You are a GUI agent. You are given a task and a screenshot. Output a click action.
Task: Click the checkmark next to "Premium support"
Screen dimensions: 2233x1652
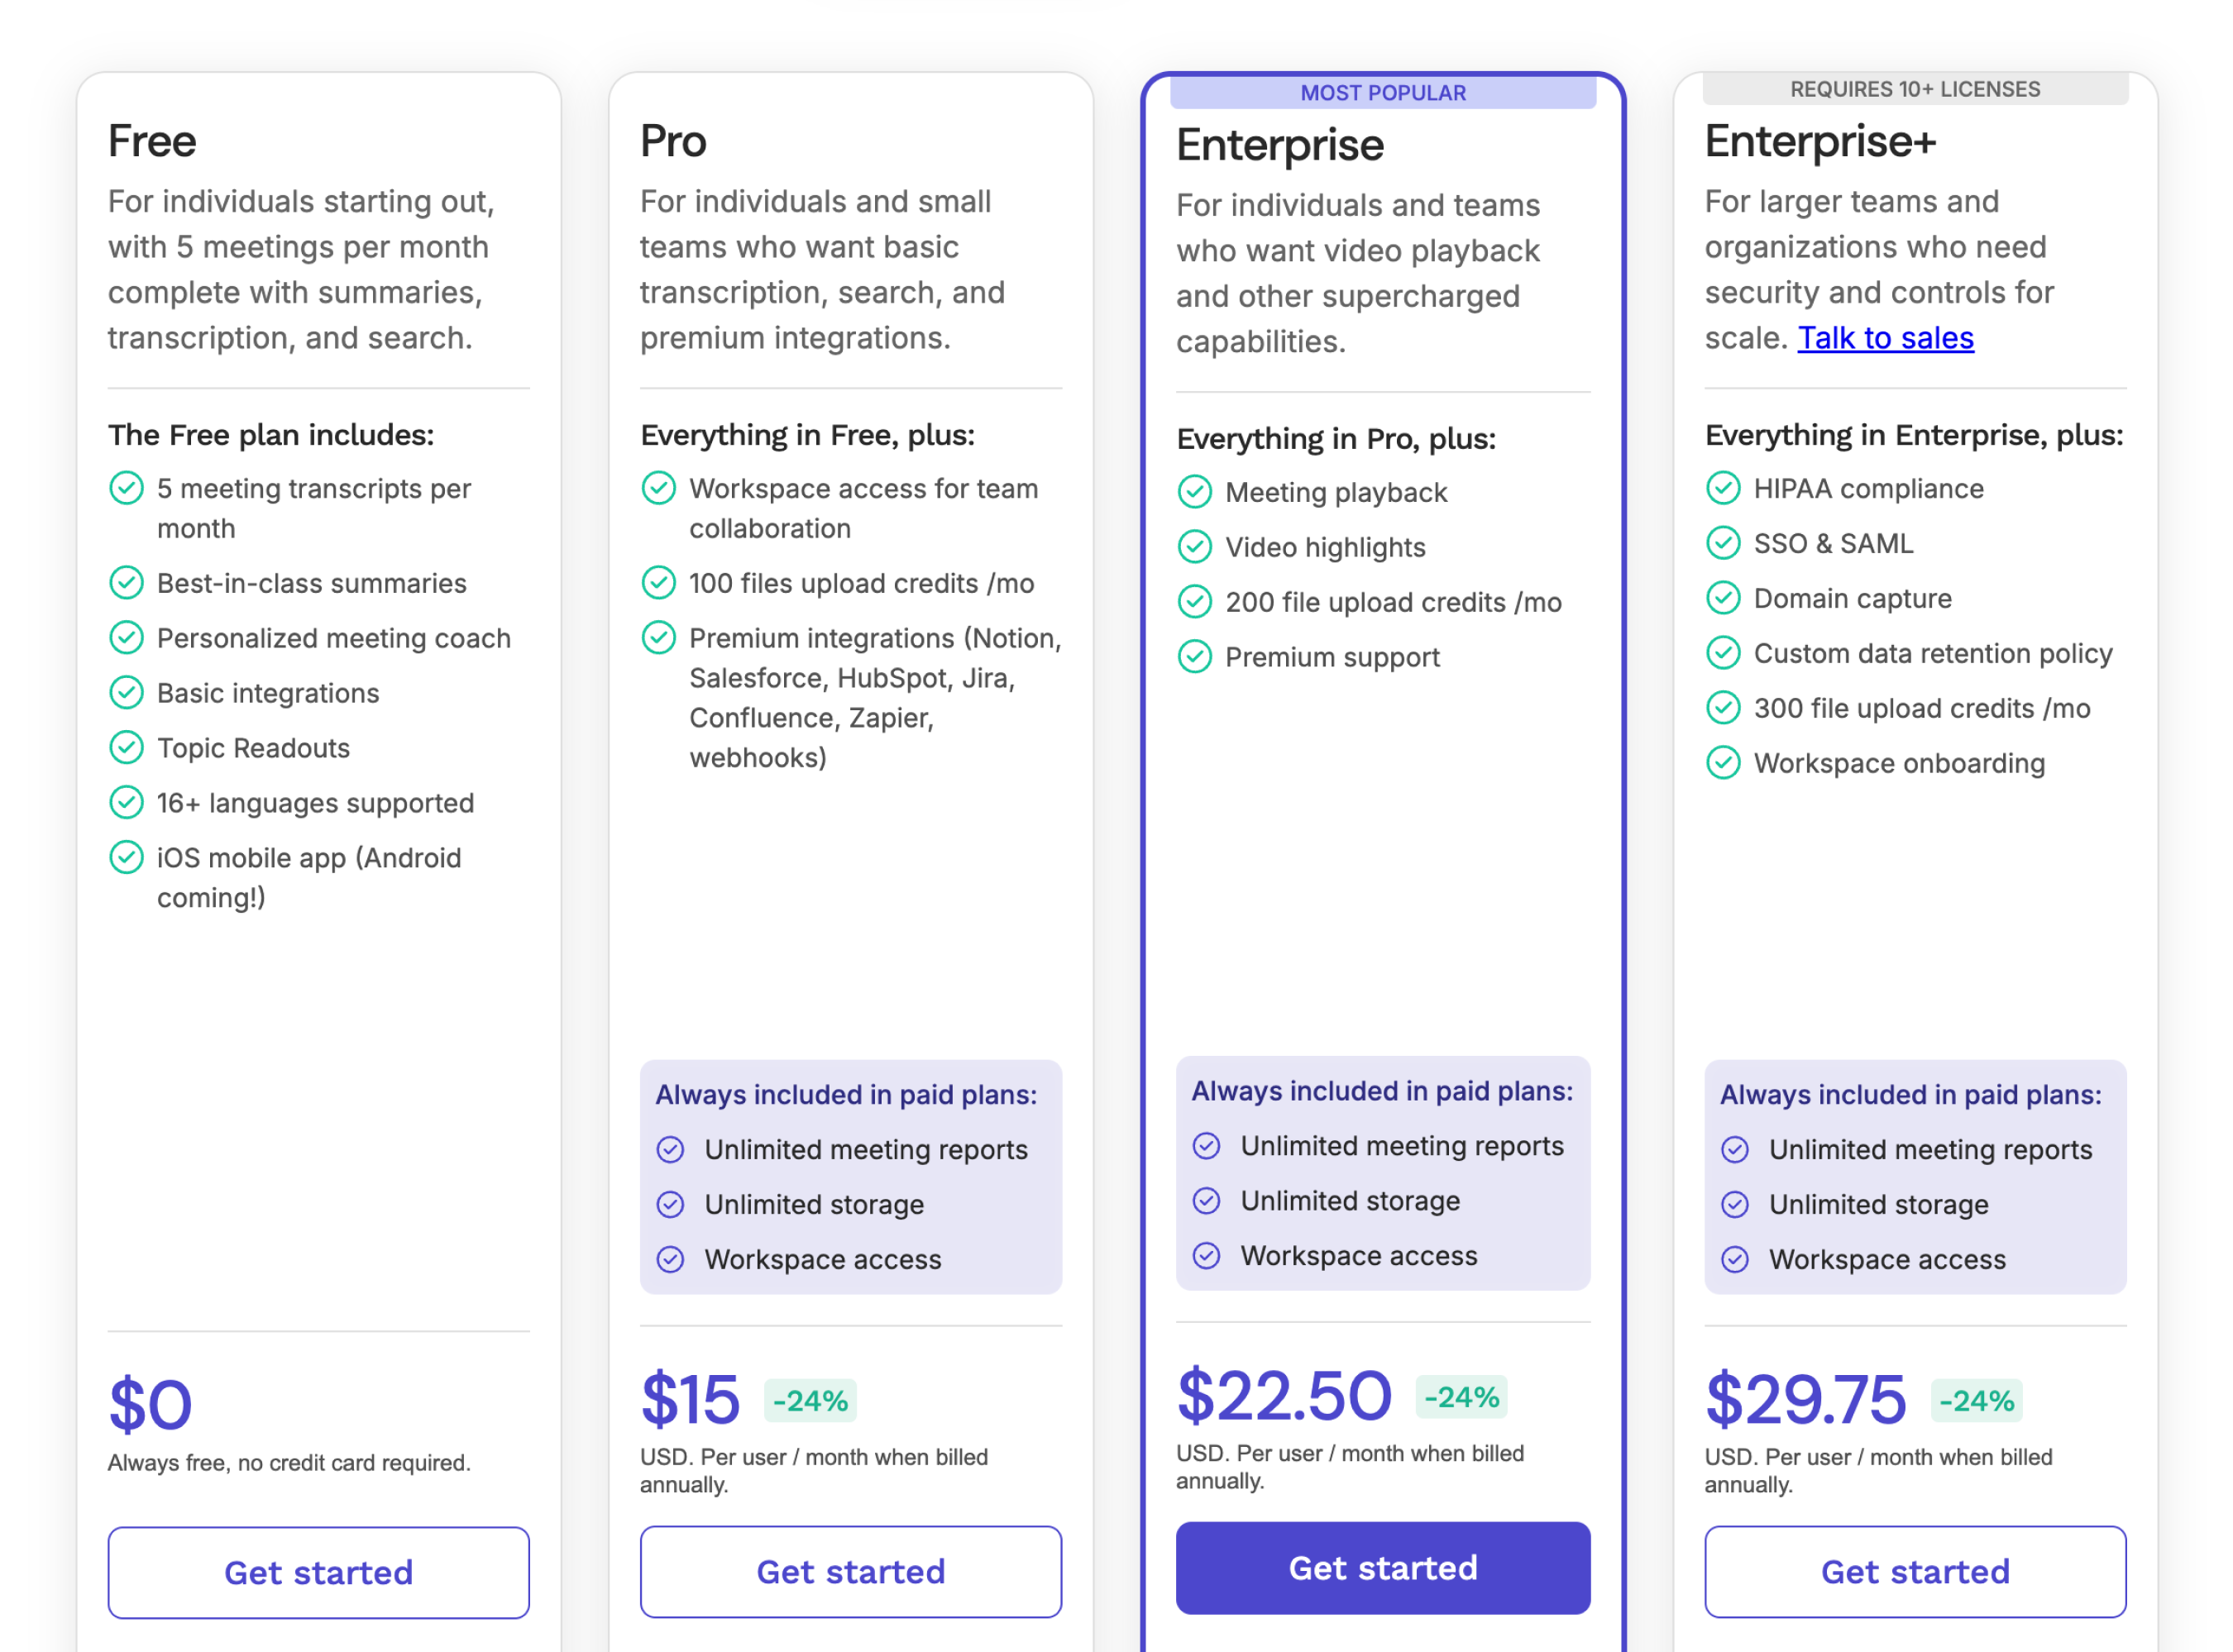click(1195, 656)
